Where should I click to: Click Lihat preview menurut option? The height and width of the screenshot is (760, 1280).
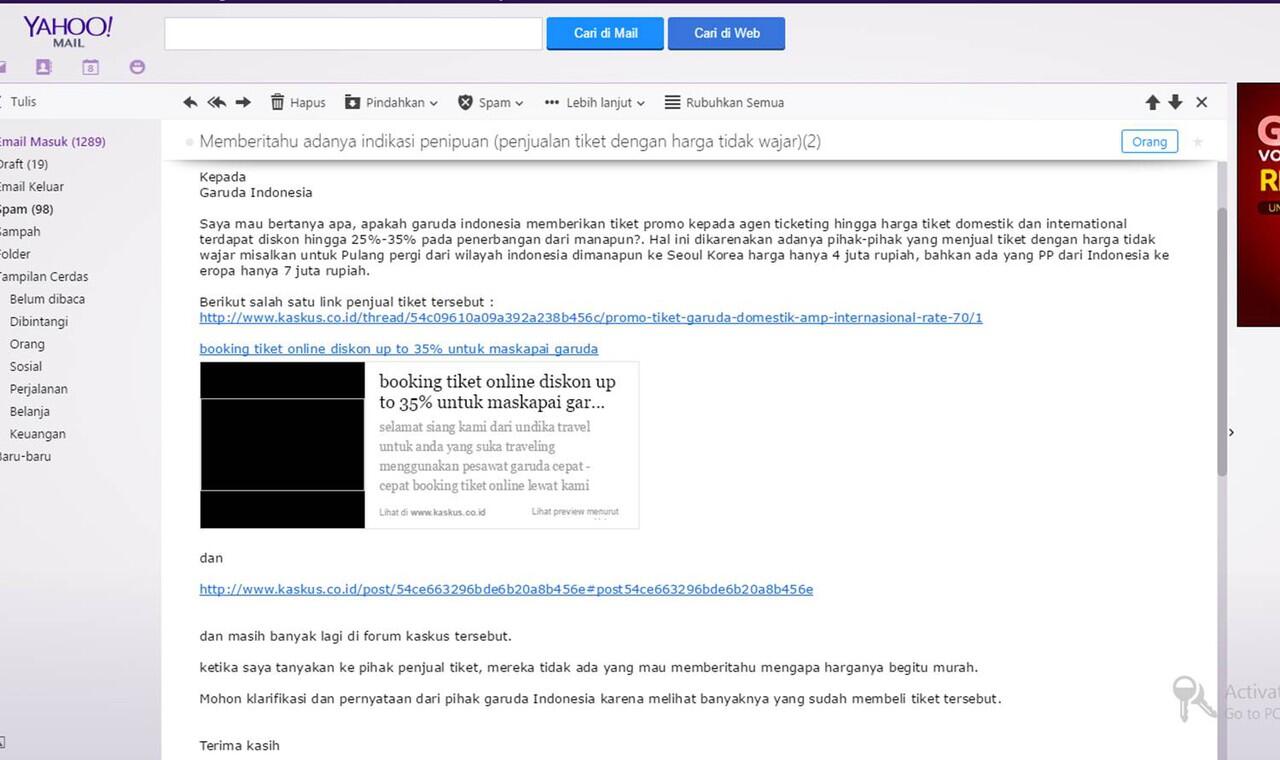tap(575, 512)
